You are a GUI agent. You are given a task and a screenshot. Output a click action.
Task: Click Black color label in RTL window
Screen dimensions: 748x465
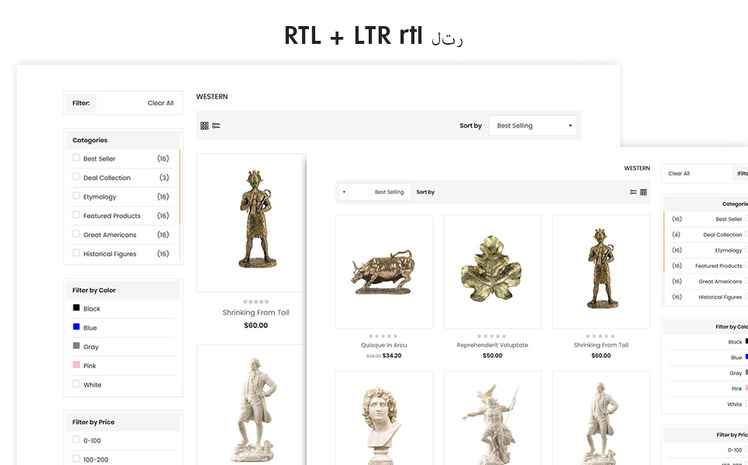[735, 342]
